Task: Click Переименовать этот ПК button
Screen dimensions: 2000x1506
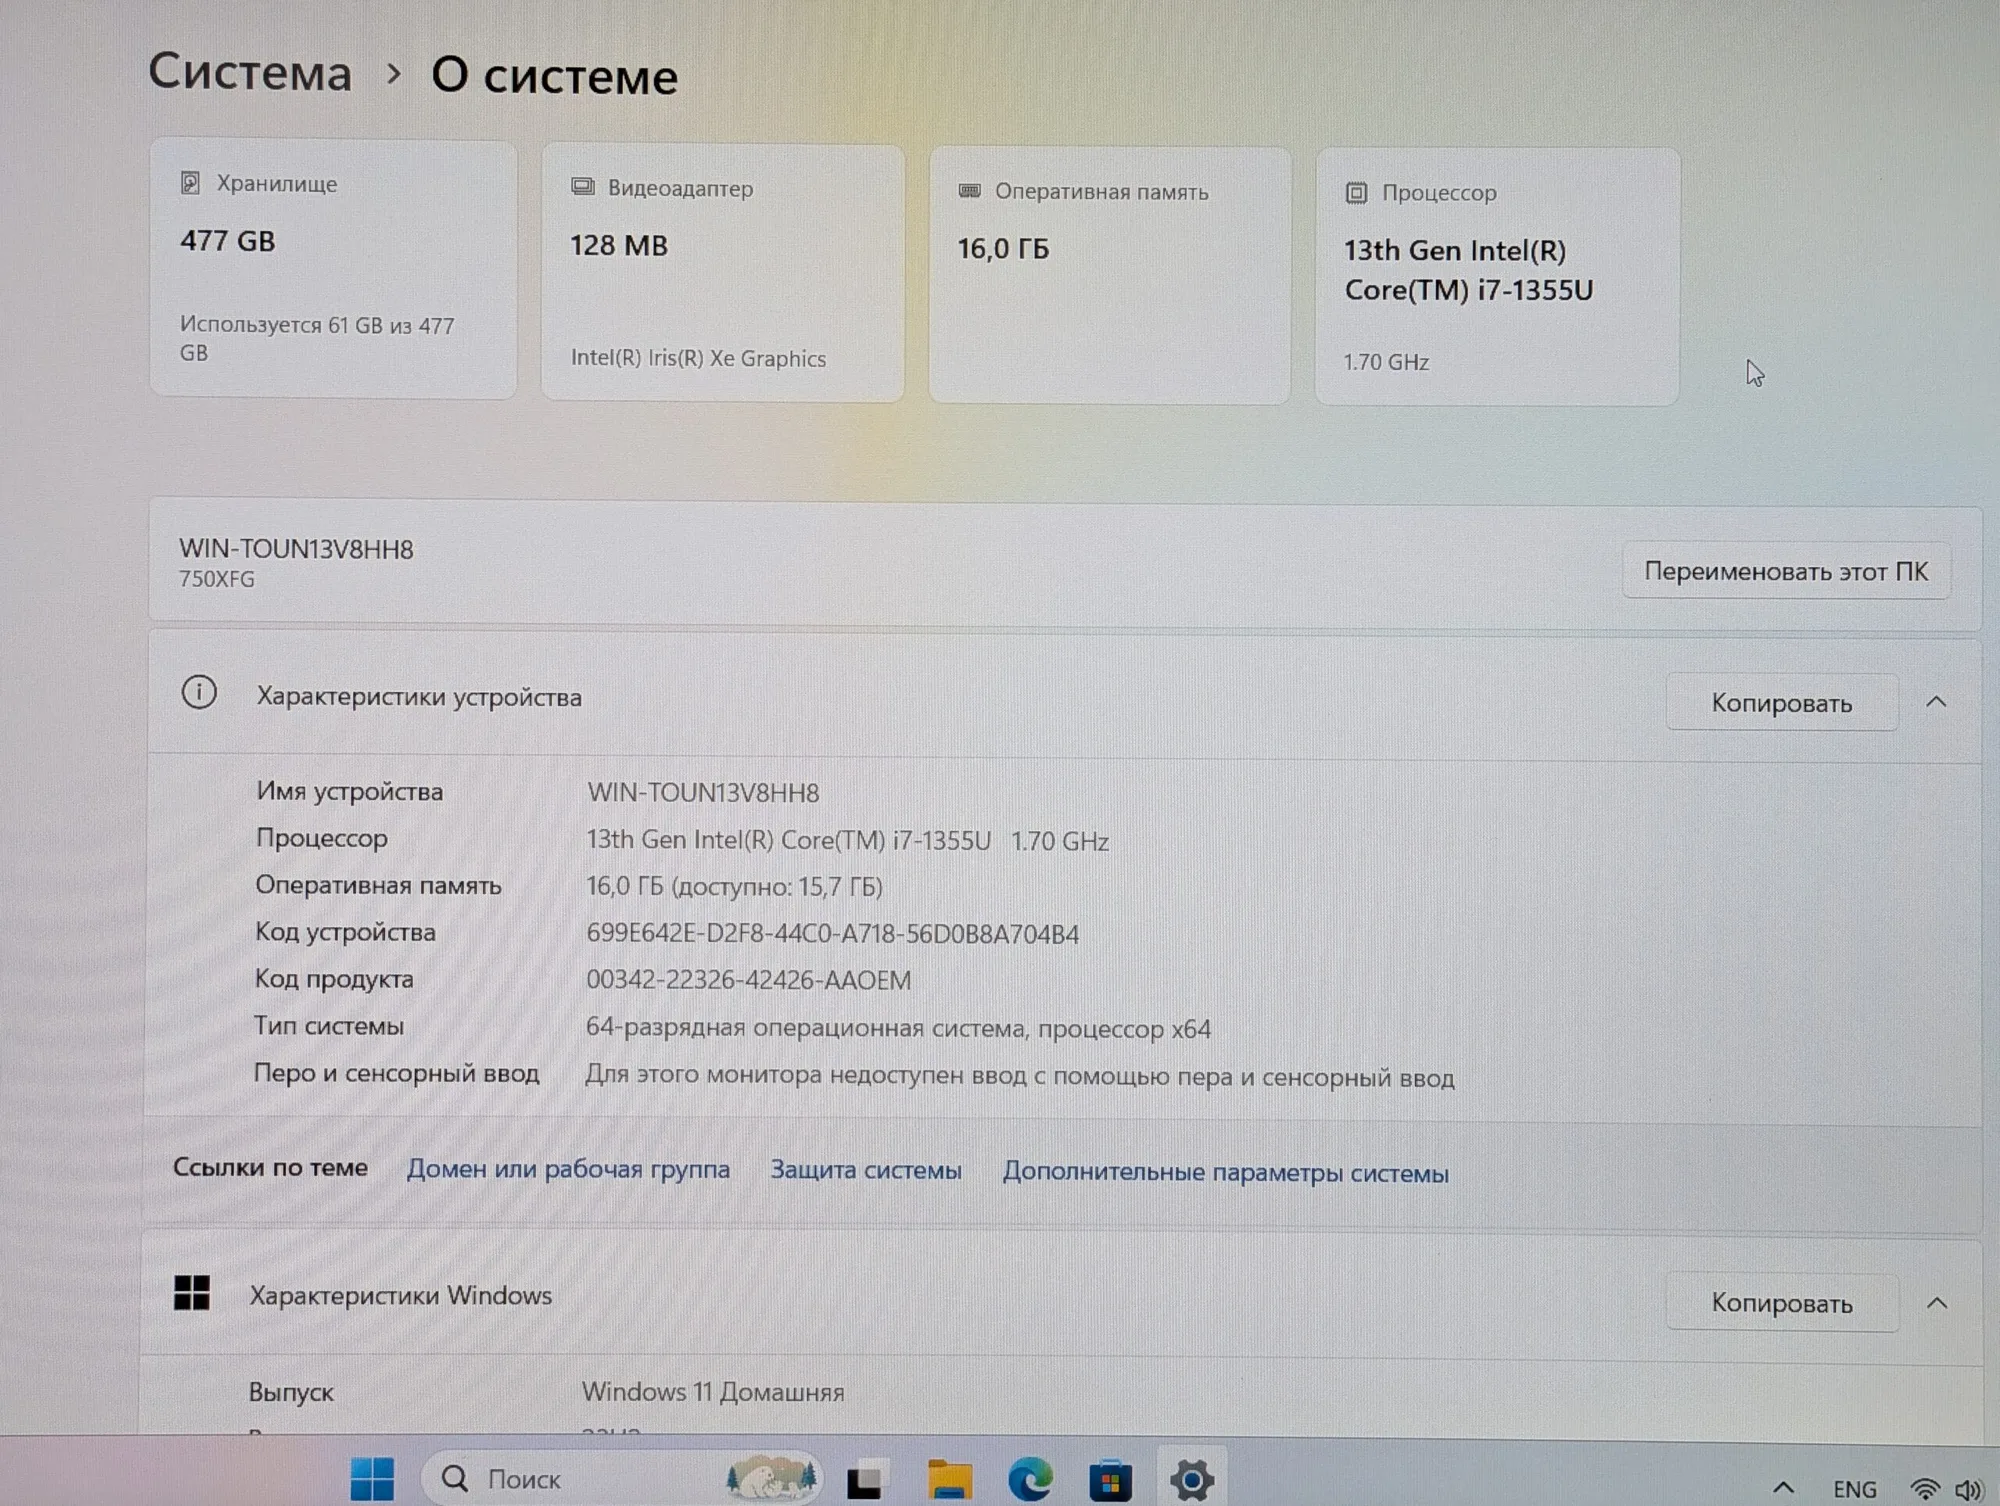Action: tap(1786, 571)
